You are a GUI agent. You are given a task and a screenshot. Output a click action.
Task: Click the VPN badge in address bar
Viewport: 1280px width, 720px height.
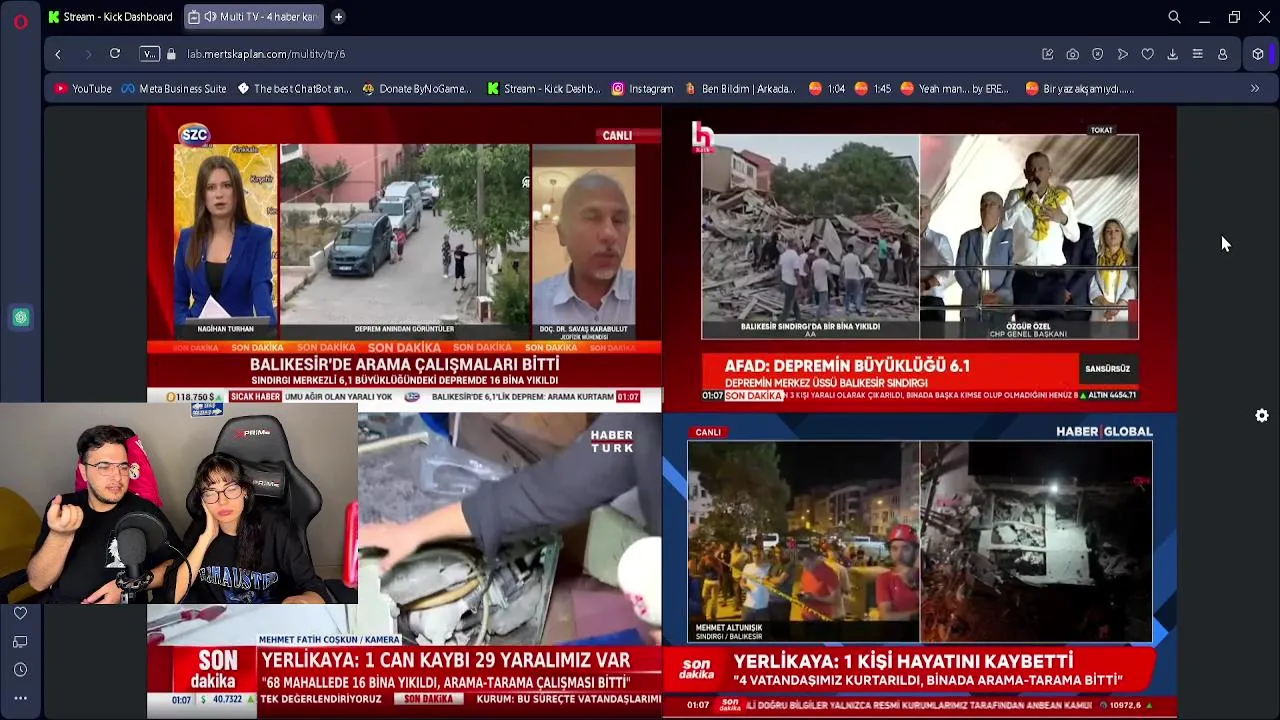click(x=149, y=54)
